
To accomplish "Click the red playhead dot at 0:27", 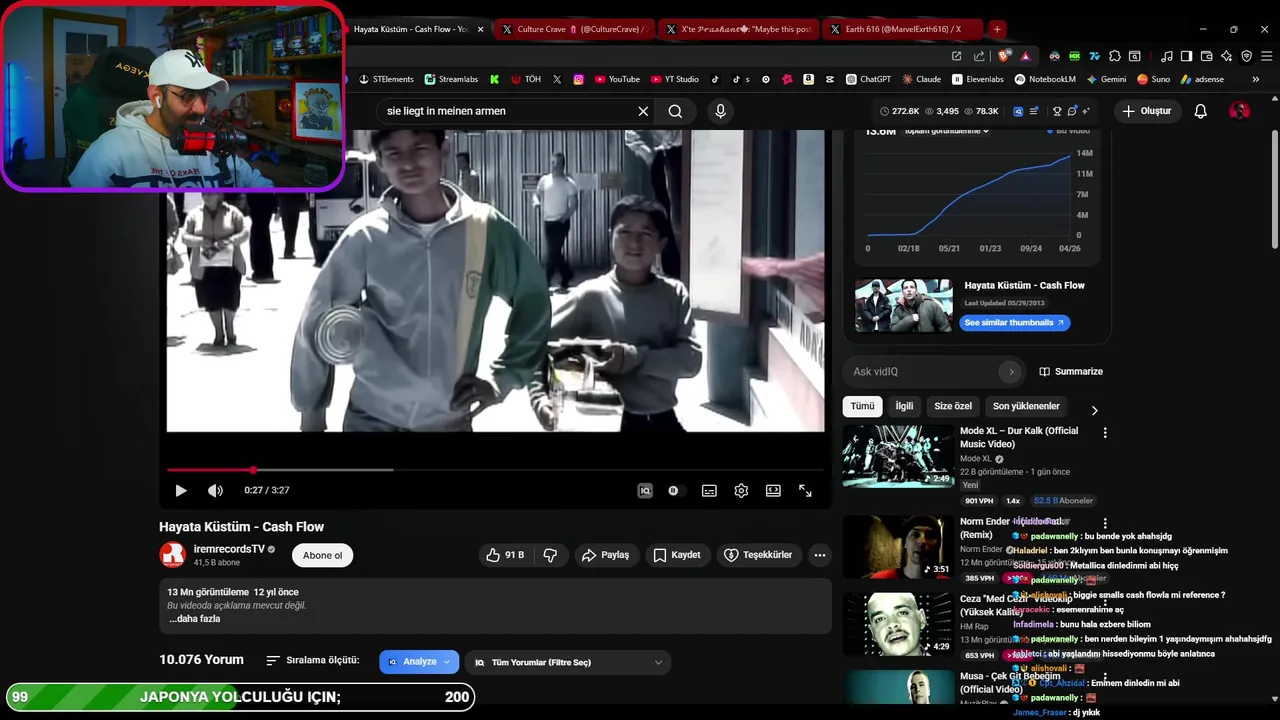I will click(x=253, y=469).
